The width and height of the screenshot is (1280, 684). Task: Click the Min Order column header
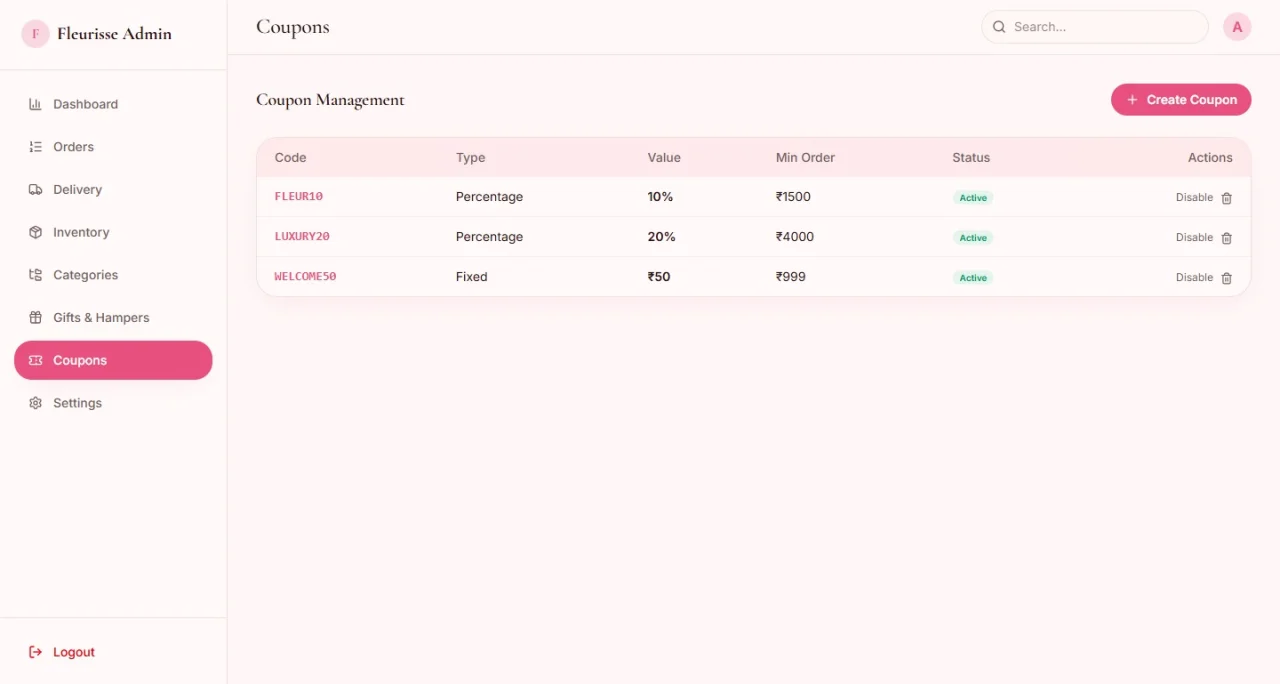(805, 158)
